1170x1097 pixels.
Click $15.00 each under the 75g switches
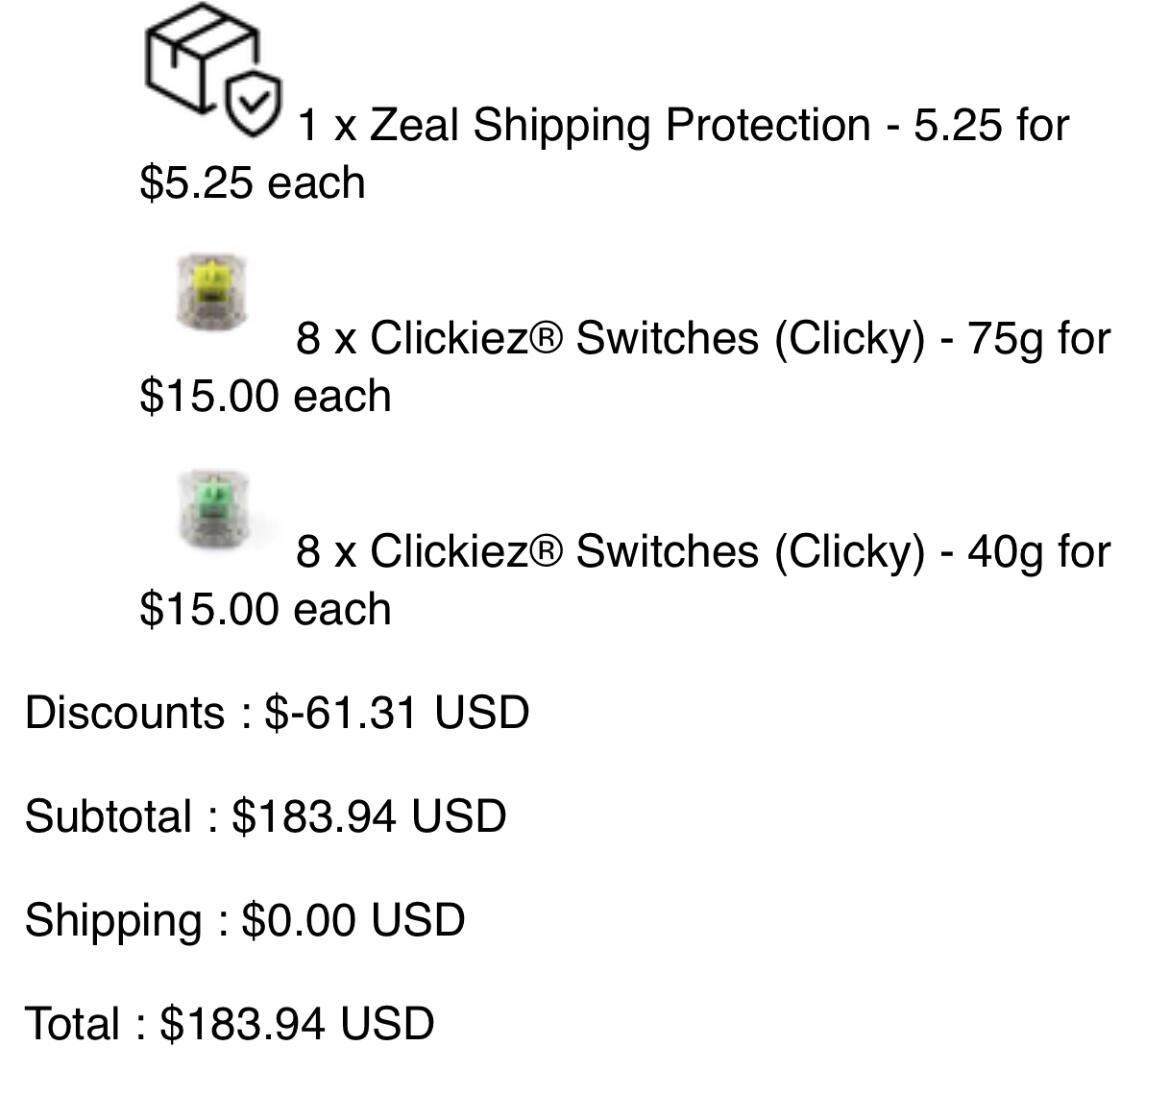point(265,396)
